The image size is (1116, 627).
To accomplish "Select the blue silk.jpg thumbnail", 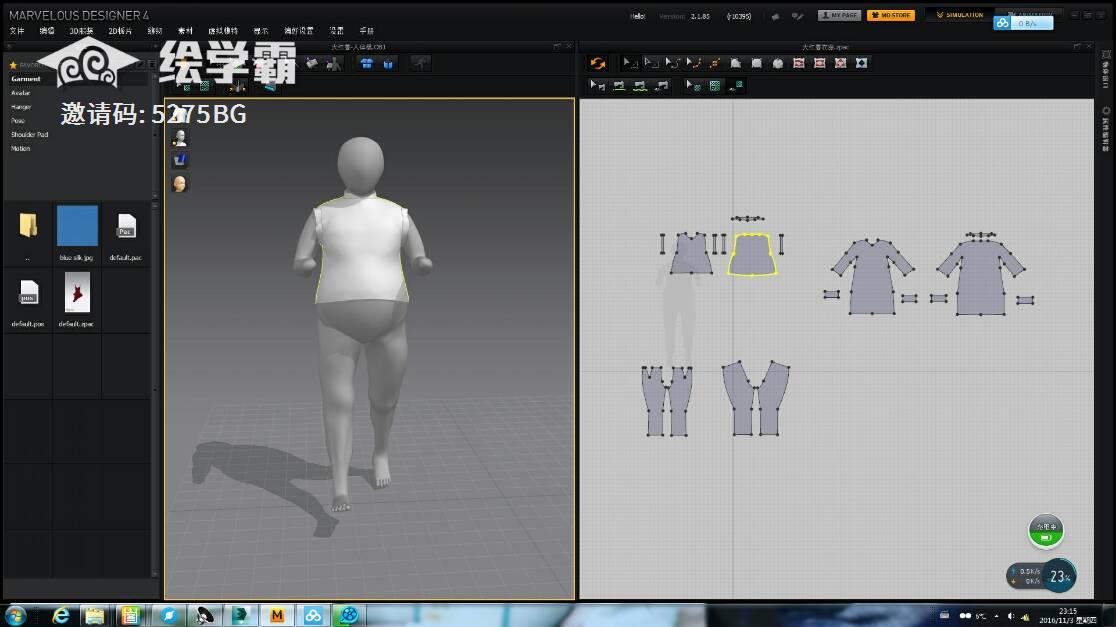I will (77, 226).
